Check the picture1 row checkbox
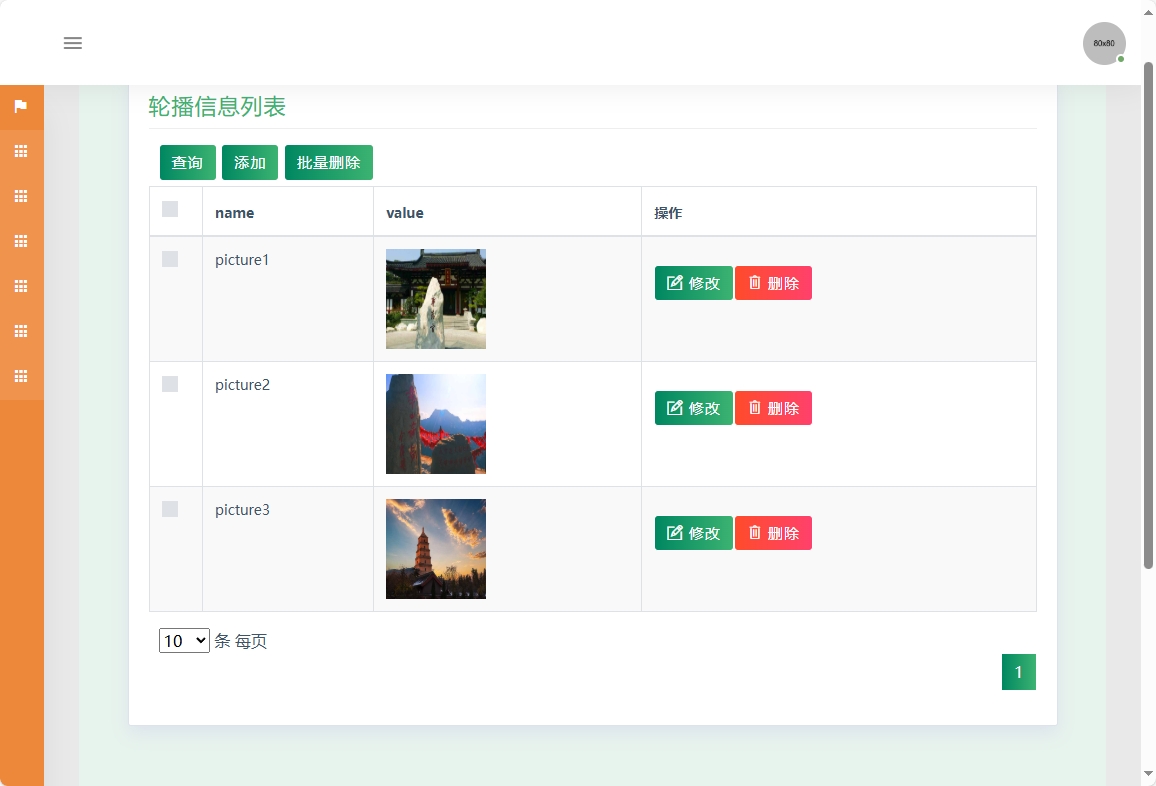The height and width of the screenshot is (786, 1156). click(170, 259)
